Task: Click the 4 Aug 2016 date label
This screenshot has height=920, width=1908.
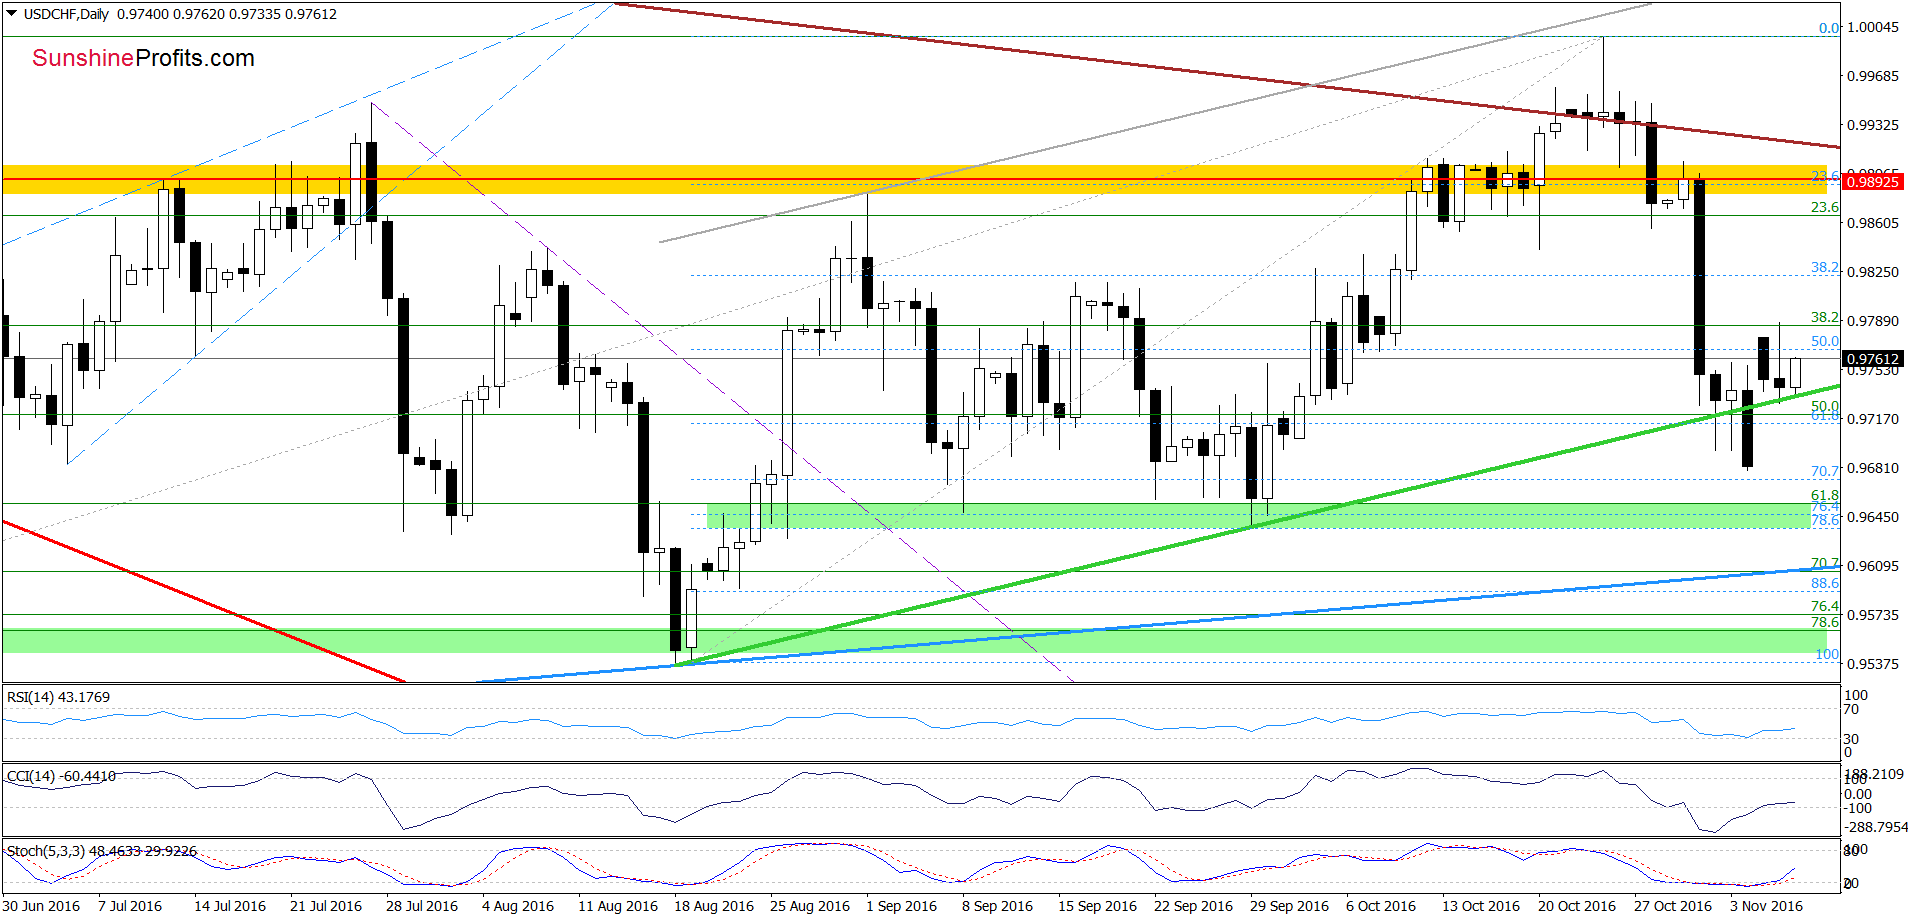Action: point(518,906)
